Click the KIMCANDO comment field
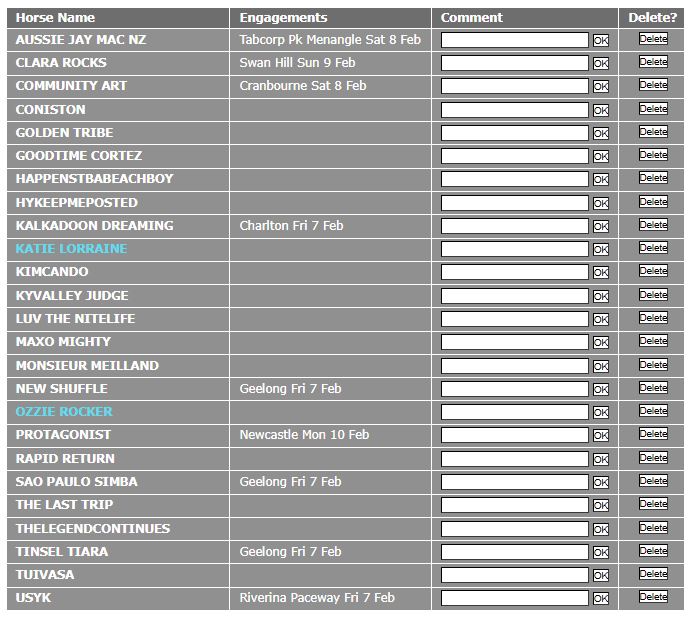 (515, 272)
